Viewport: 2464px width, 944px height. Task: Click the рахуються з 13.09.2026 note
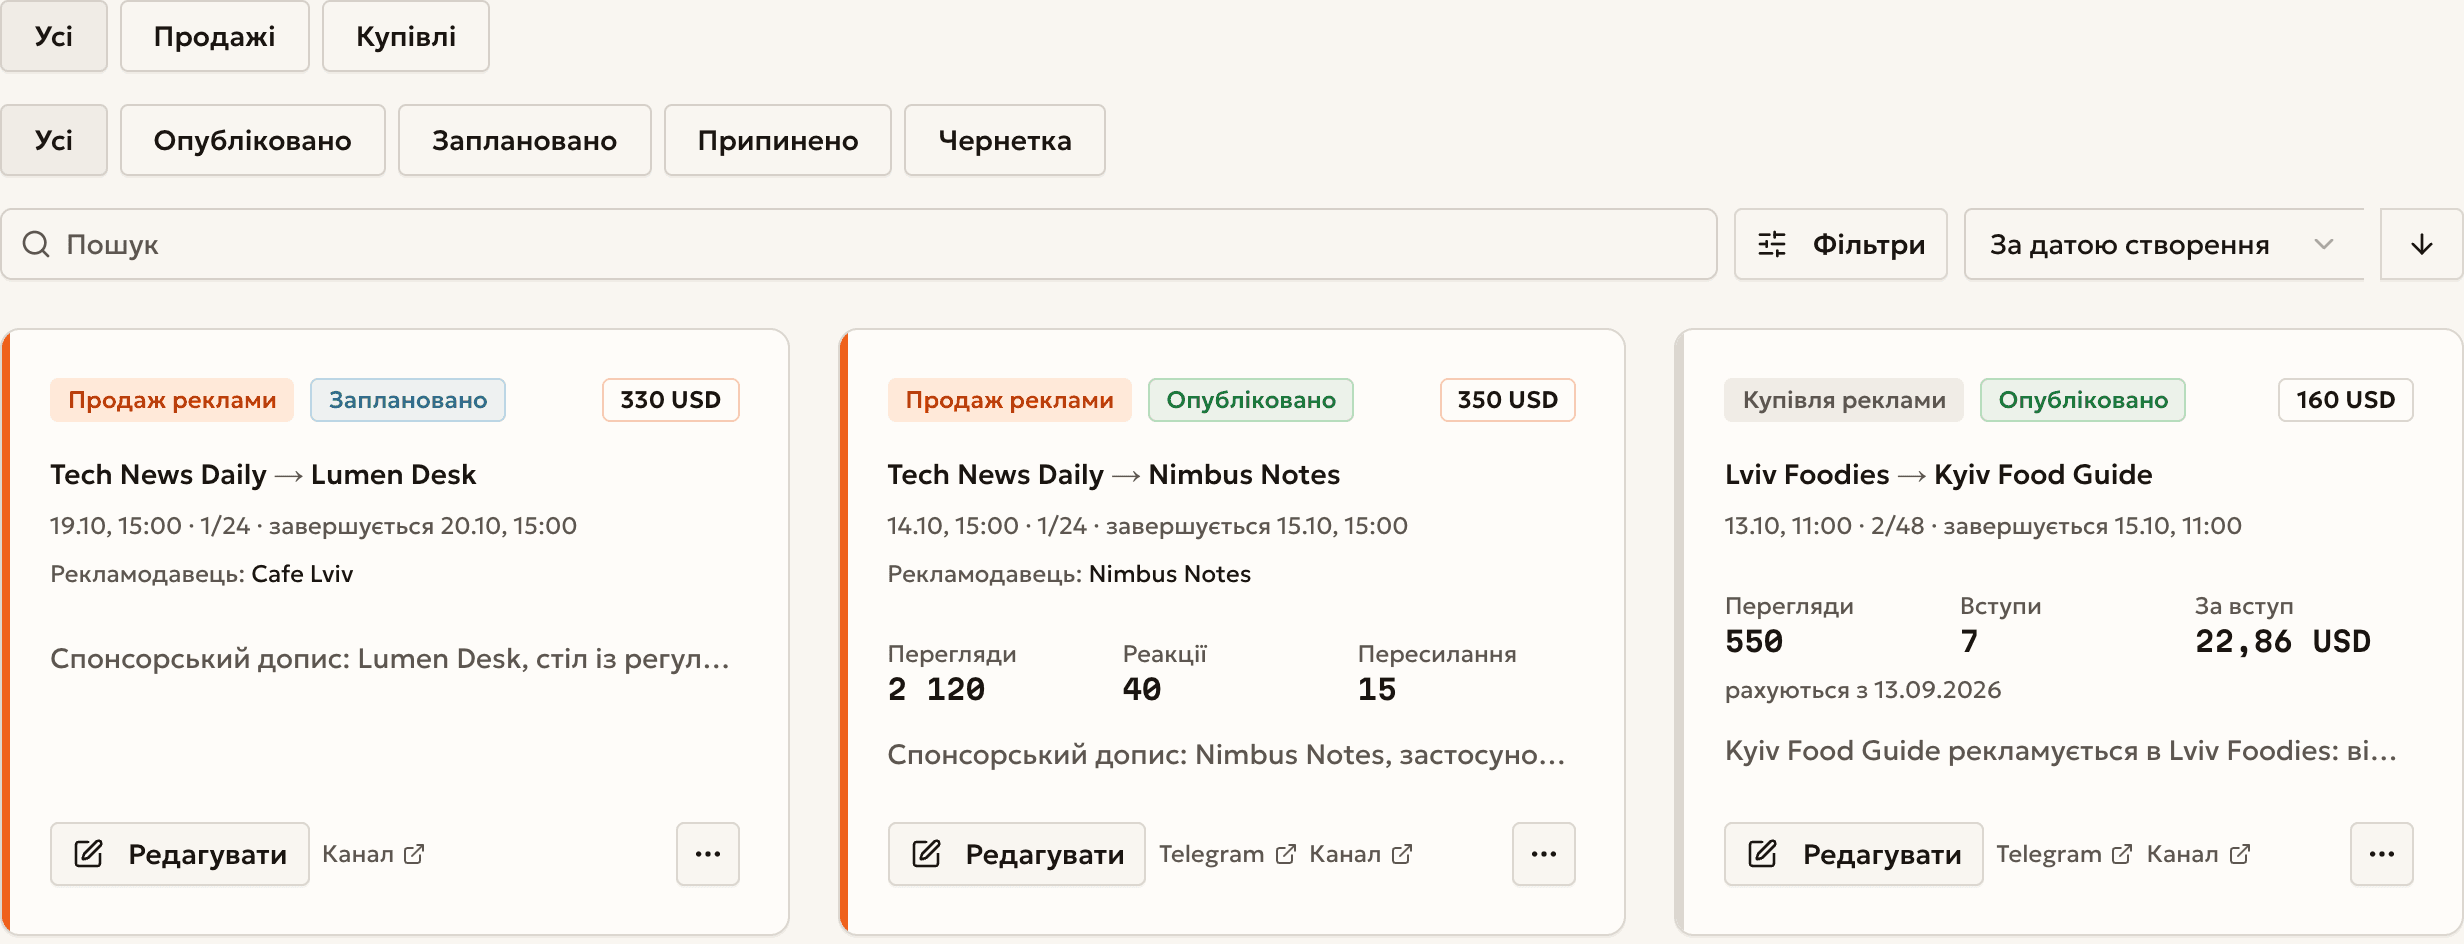tap(1863, 690)
